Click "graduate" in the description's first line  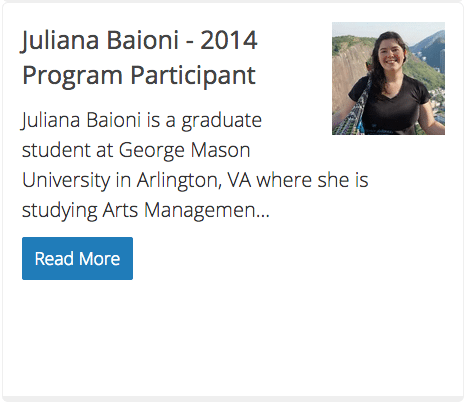[221, 121]
